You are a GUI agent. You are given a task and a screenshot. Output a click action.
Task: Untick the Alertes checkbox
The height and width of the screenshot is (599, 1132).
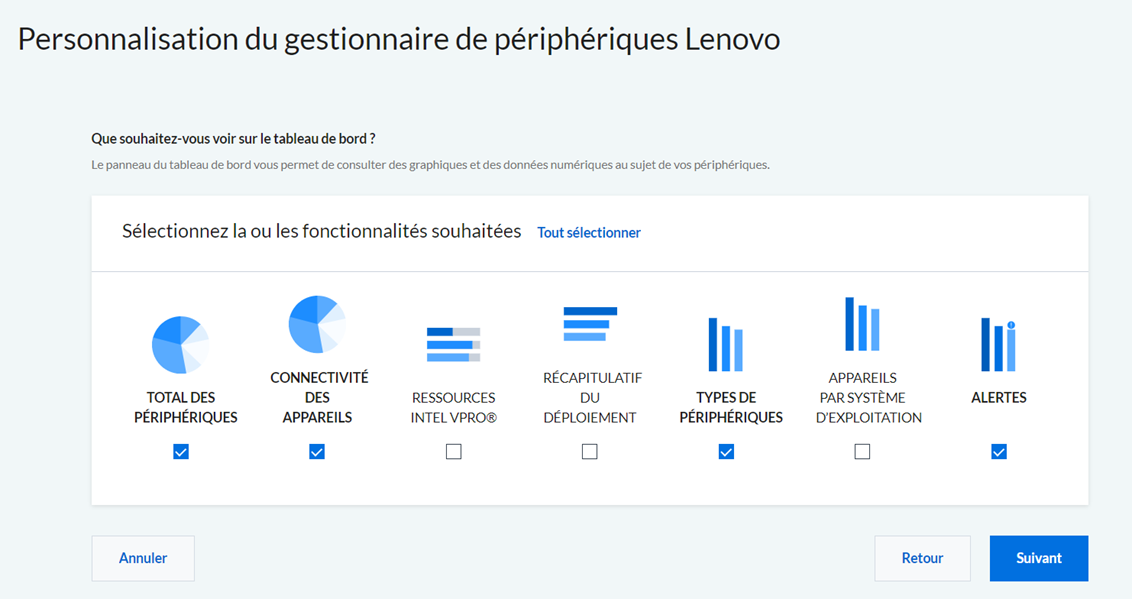999,452
